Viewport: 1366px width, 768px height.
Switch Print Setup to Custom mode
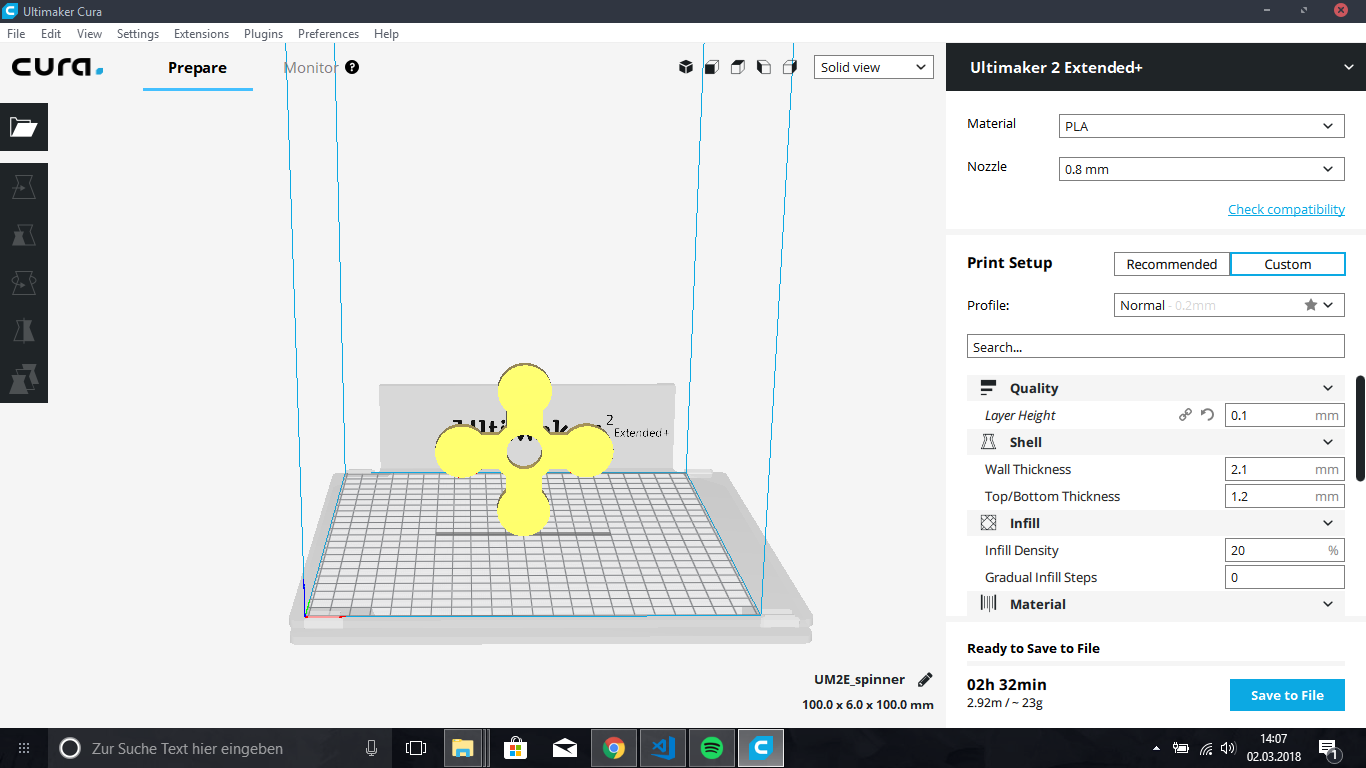click(1287, 264)
